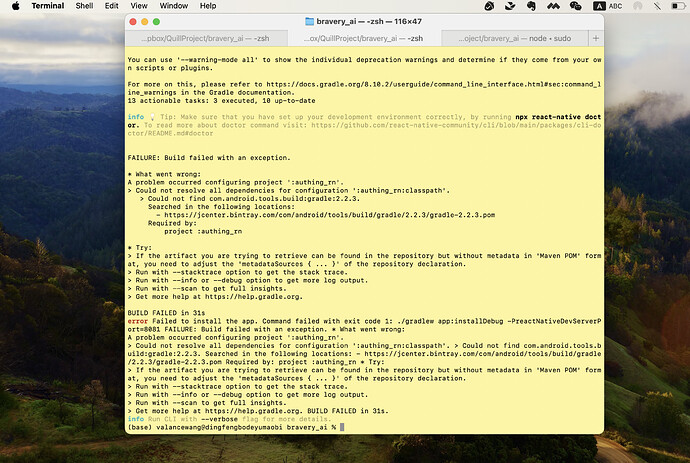Open the Edit menu

111,6
